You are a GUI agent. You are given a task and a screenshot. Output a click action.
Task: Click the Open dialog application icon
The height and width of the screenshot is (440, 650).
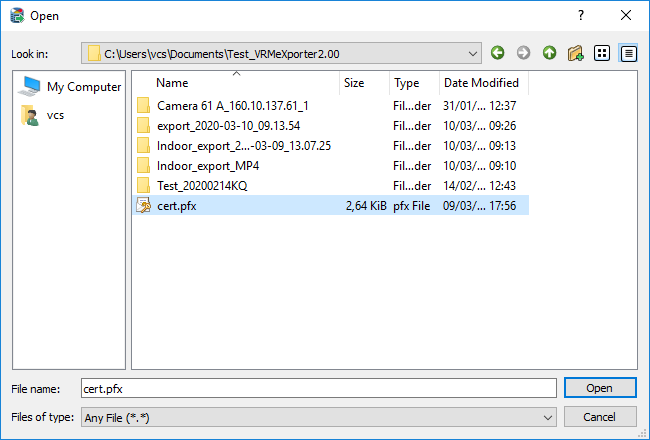pyautogui.click(x=17, y=16)
